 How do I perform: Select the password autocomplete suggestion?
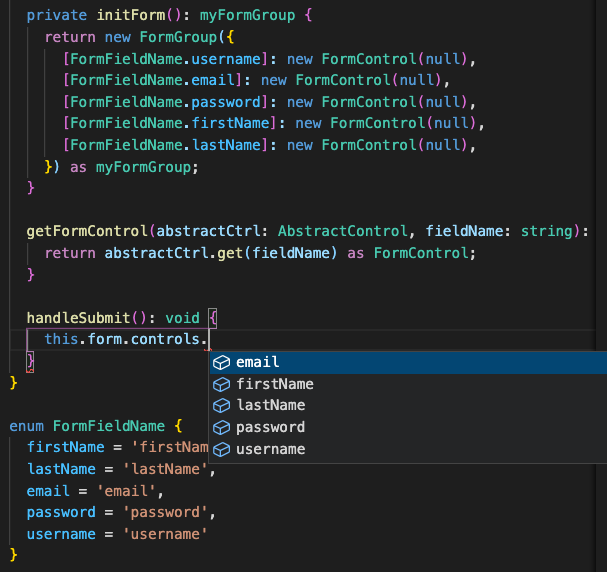[408, 427]
